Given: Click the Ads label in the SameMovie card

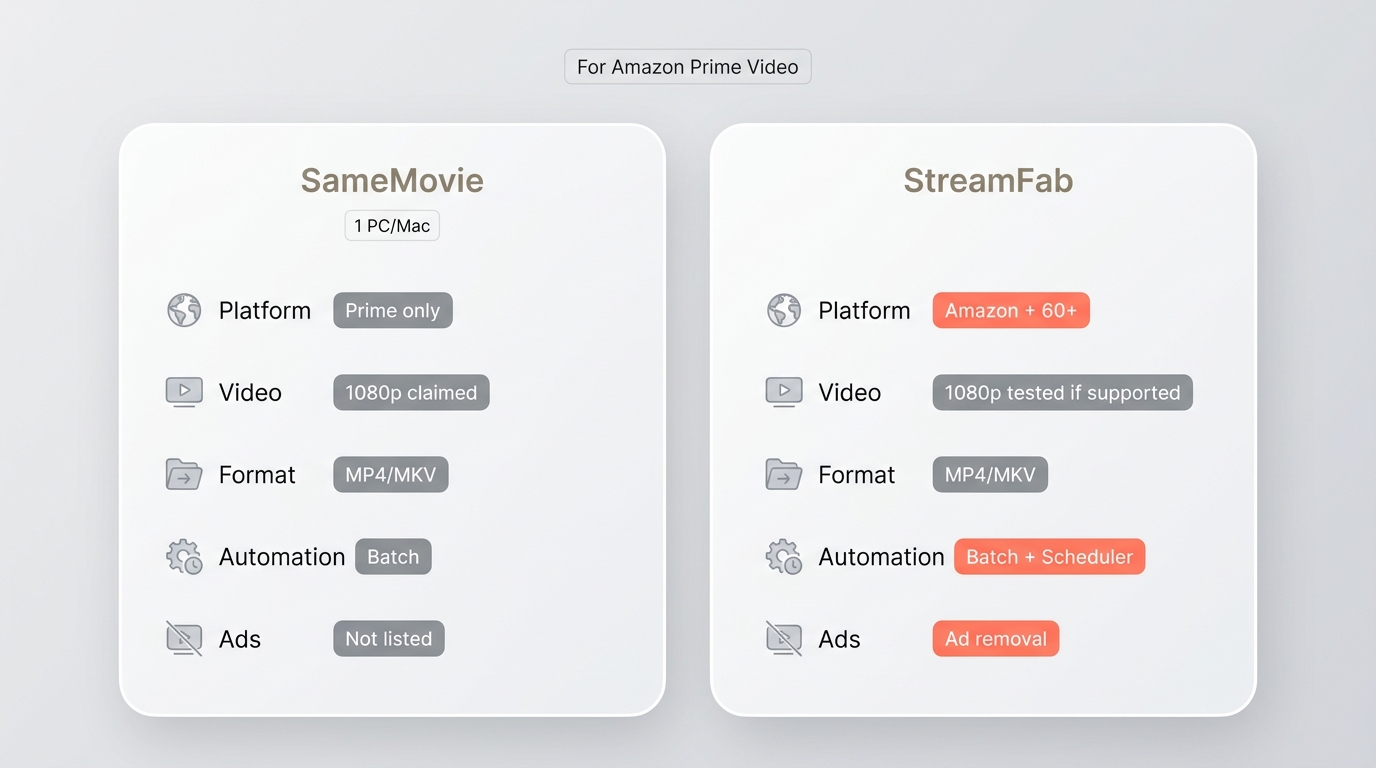Looking at the screenshot, I should point(240,638).
